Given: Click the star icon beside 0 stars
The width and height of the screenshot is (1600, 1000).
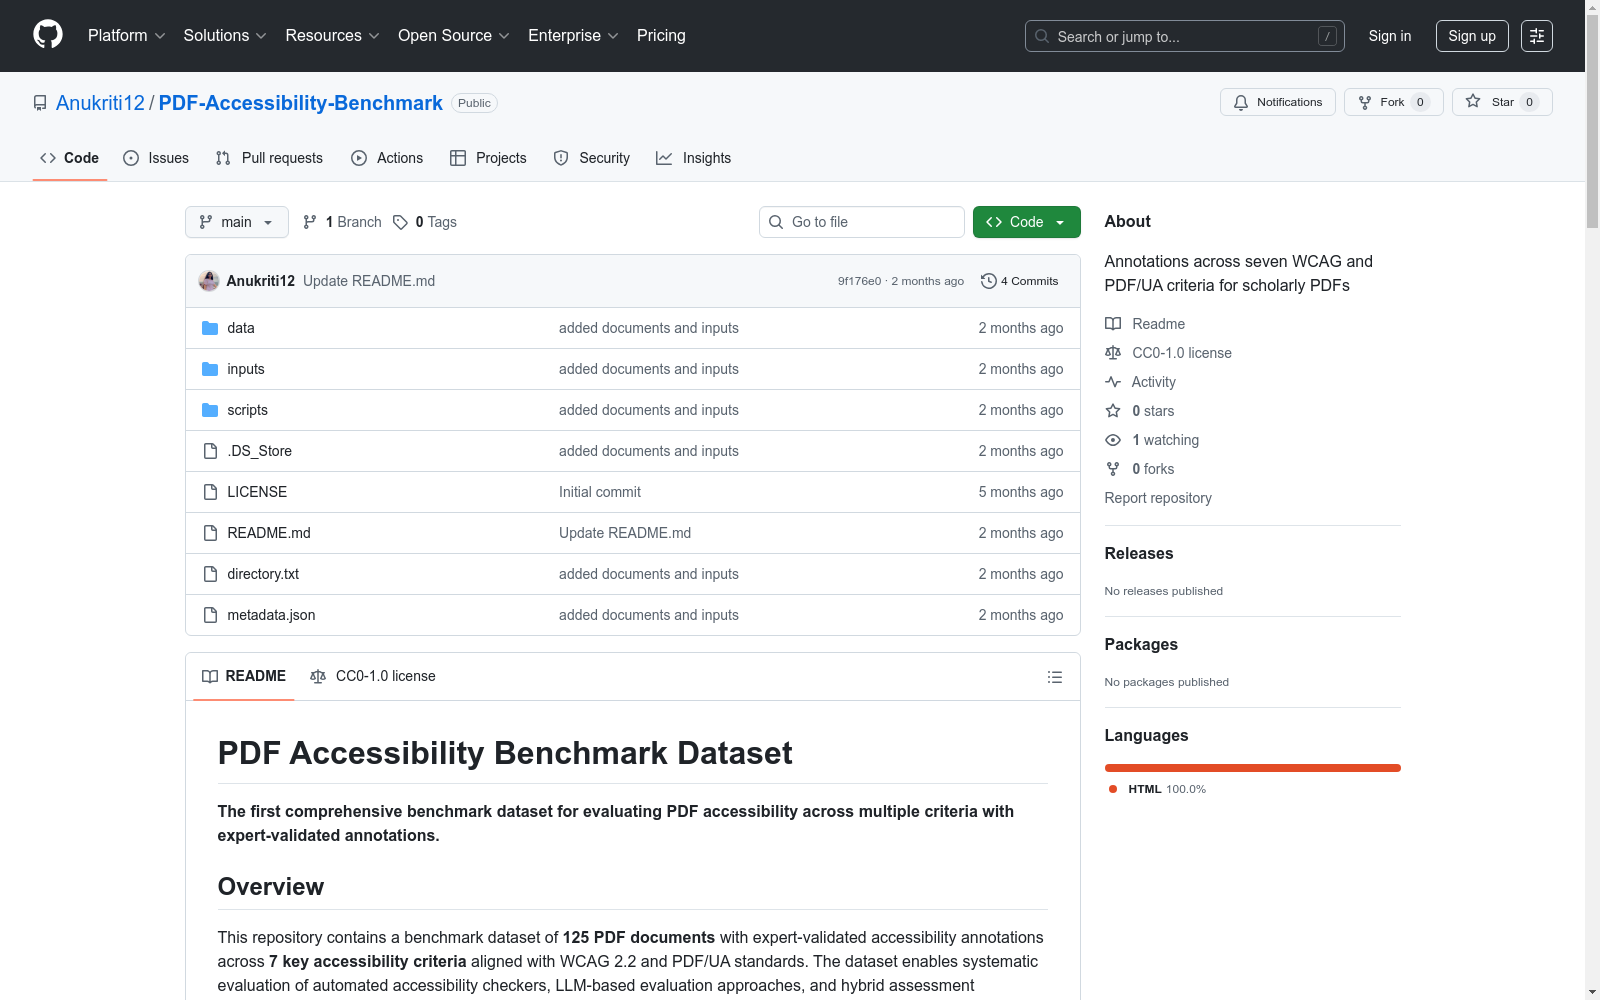Looking at the screenshot, I should pyautogui.click(x=1113, y=411).
